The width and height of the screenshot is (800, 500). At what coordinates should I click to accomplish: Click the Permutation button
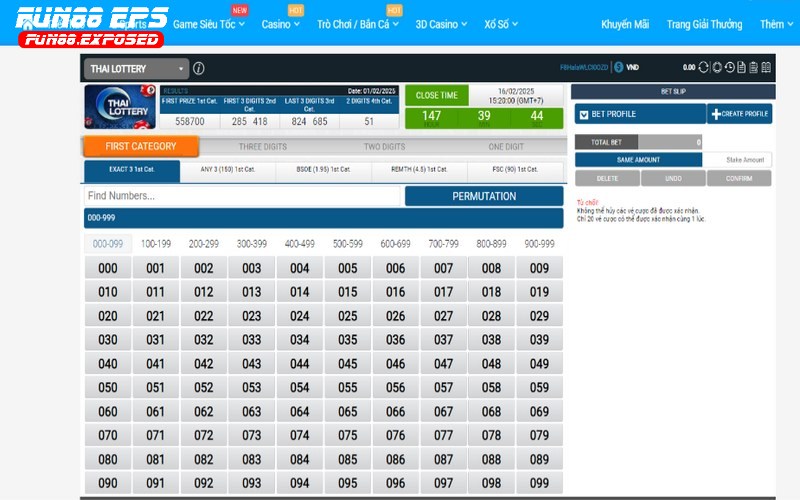click(484, 196)
